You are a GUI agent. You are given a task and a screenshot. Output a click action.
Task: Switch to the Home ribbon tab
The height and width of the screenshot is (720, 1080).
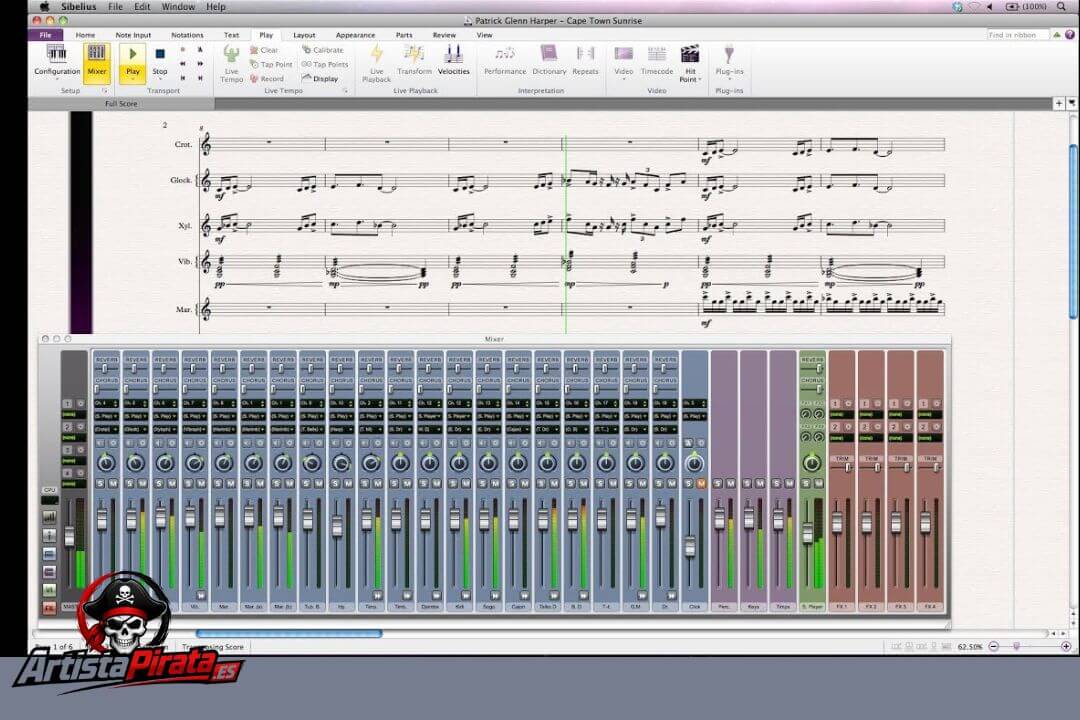[85, 35]
